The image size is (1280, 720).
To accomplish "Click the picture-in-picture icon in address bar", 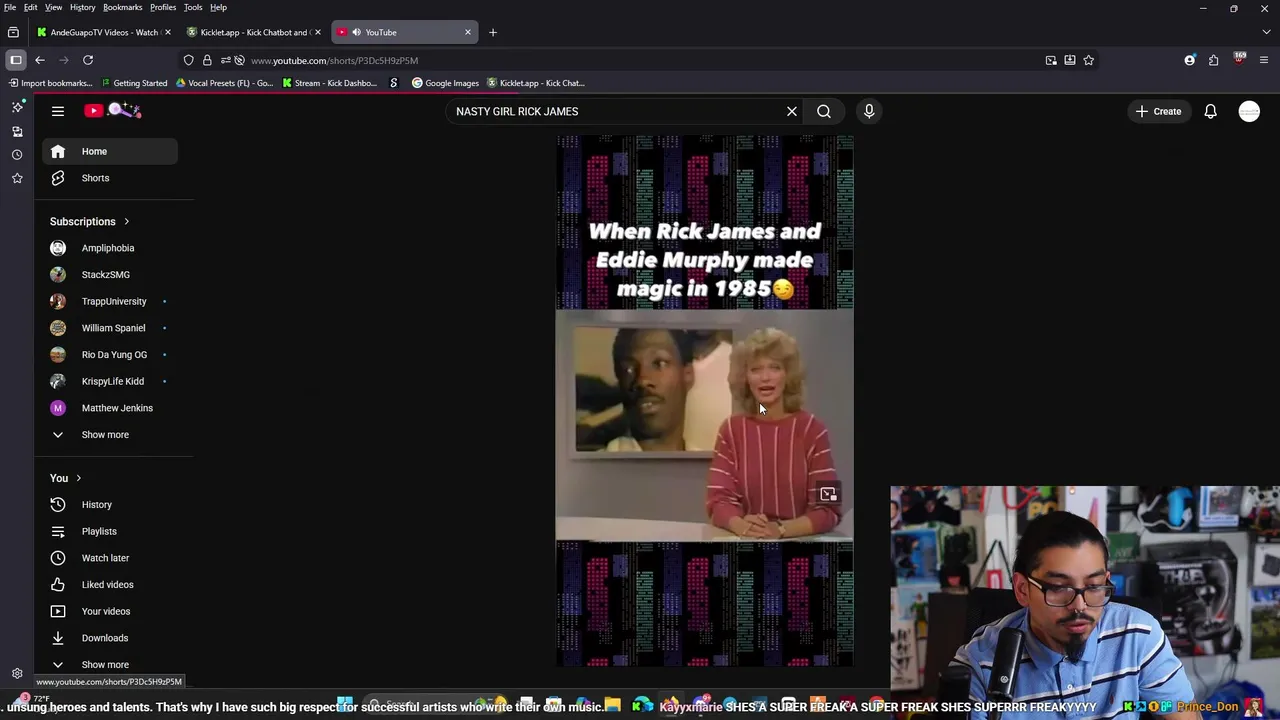I will click(x=1051, y=60).
